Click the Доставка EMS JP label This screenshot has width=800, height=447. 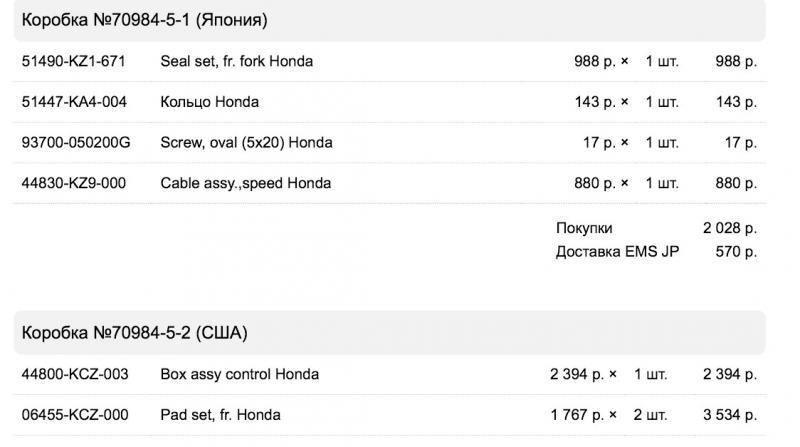tap(617, 252)
